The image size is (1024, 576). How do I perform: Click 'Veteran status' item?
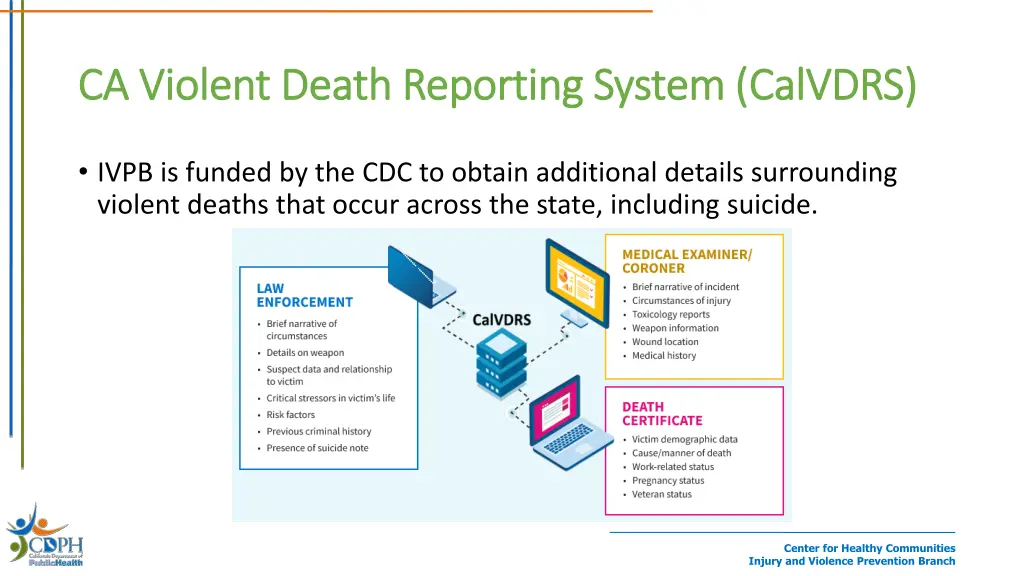click(662, 494)
